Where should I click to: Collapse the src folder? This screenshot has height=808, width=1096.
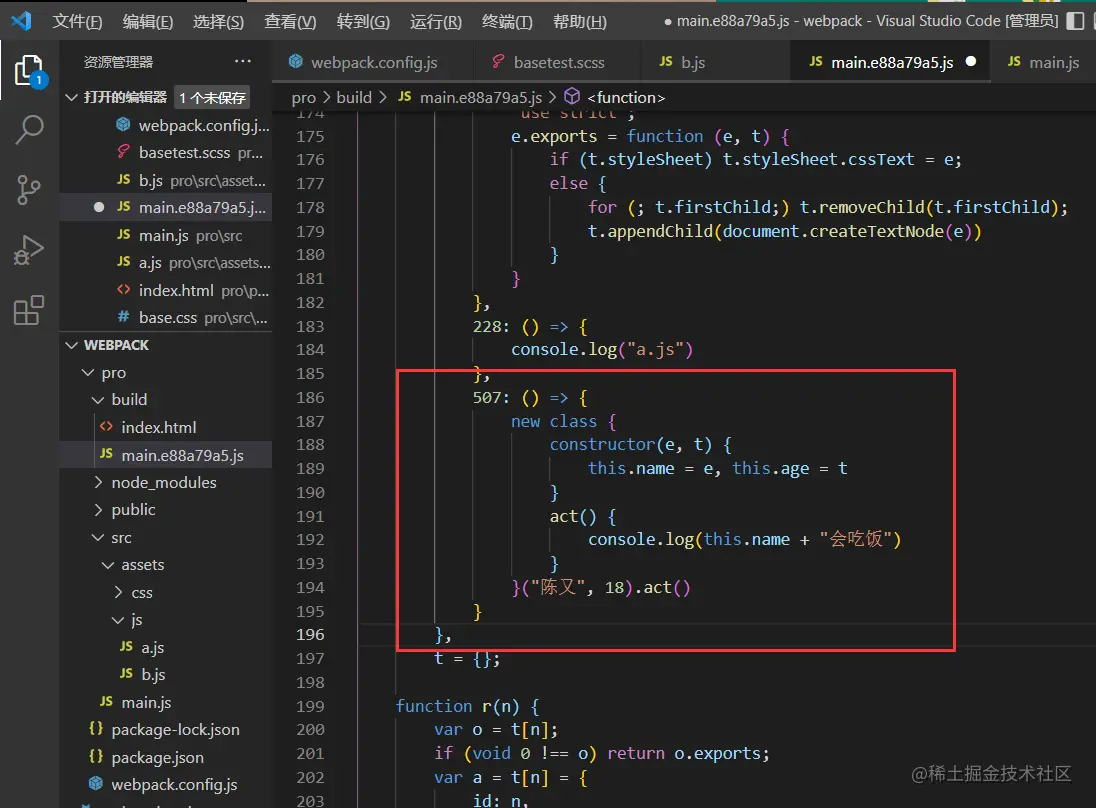pos(98,538)
